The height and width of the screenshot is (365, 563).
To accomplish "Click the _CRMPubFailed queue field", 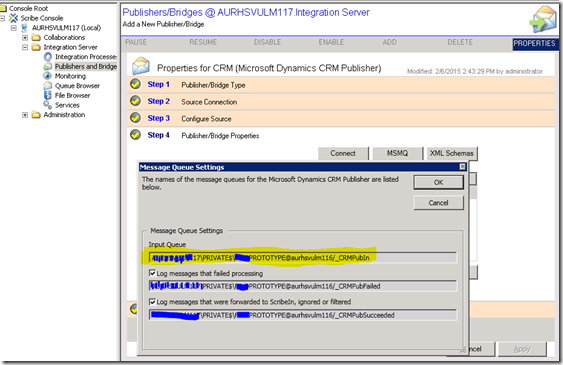I will [x=303, y=286].
